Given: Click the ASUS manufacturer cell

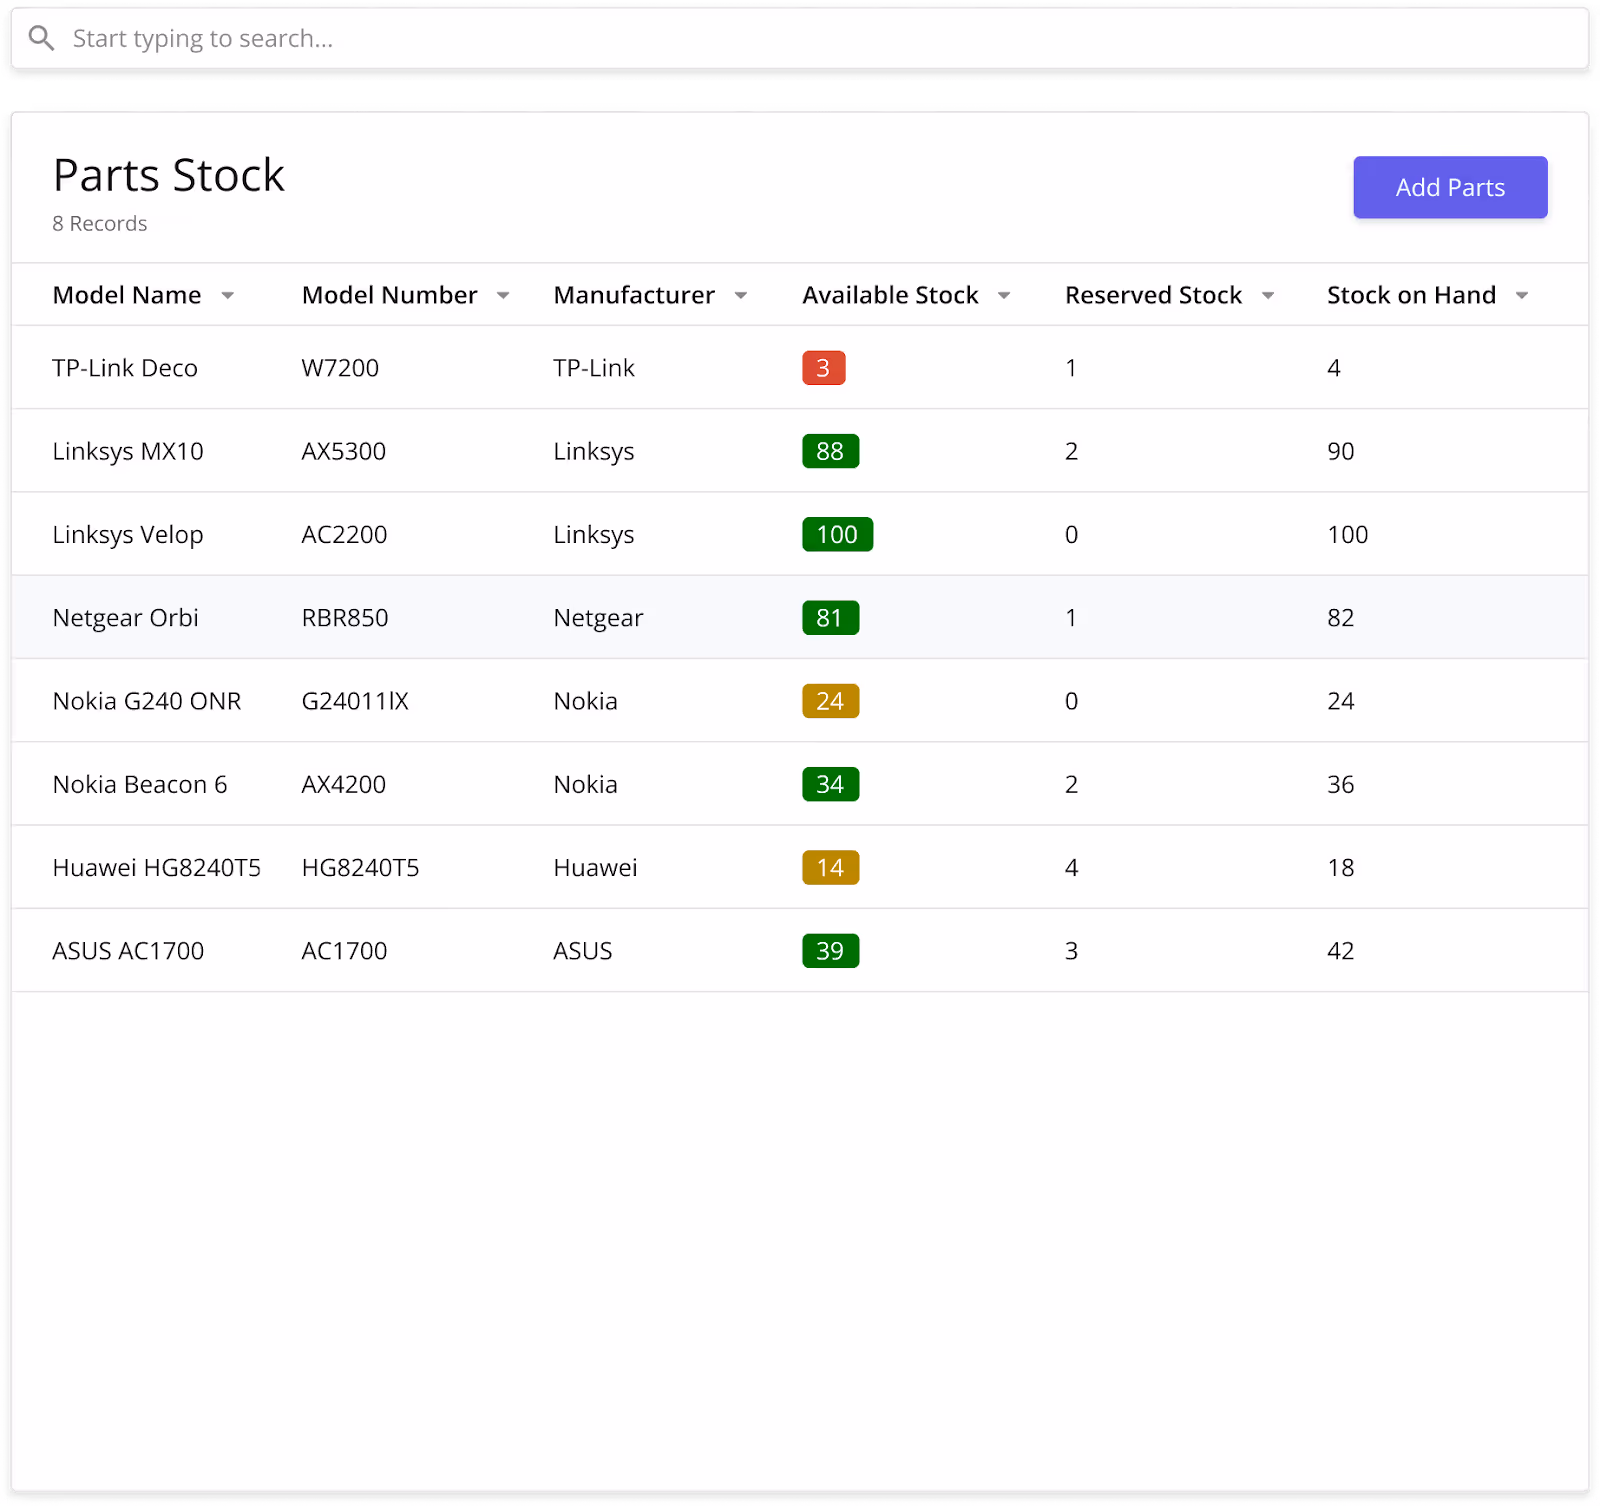Looking at the screenshot, I should click(x=583, y=951).
